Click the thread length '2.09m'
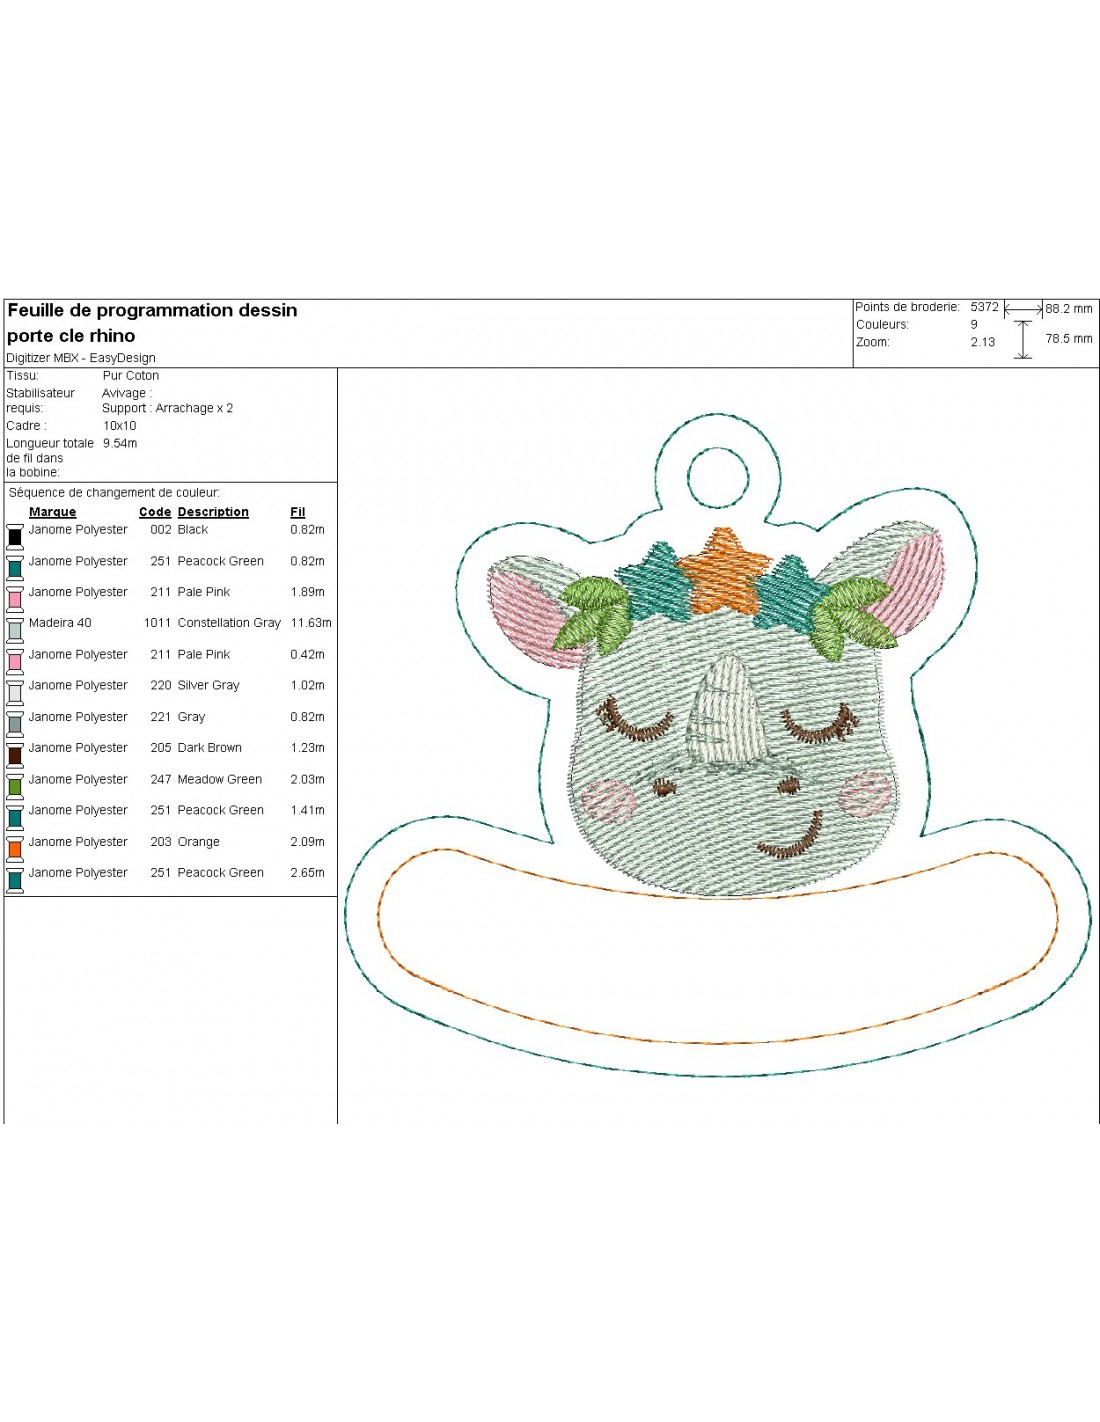Screen dimensions: 1100x1422 pos(308,842)
